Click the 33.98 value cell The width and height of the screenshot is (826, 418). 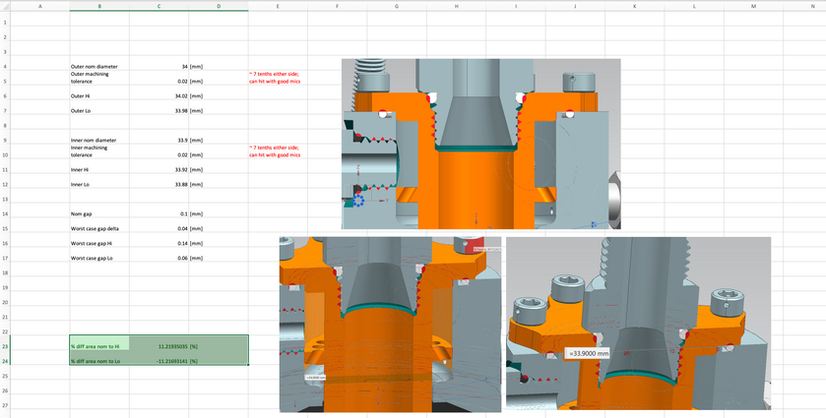coord(159,111)
